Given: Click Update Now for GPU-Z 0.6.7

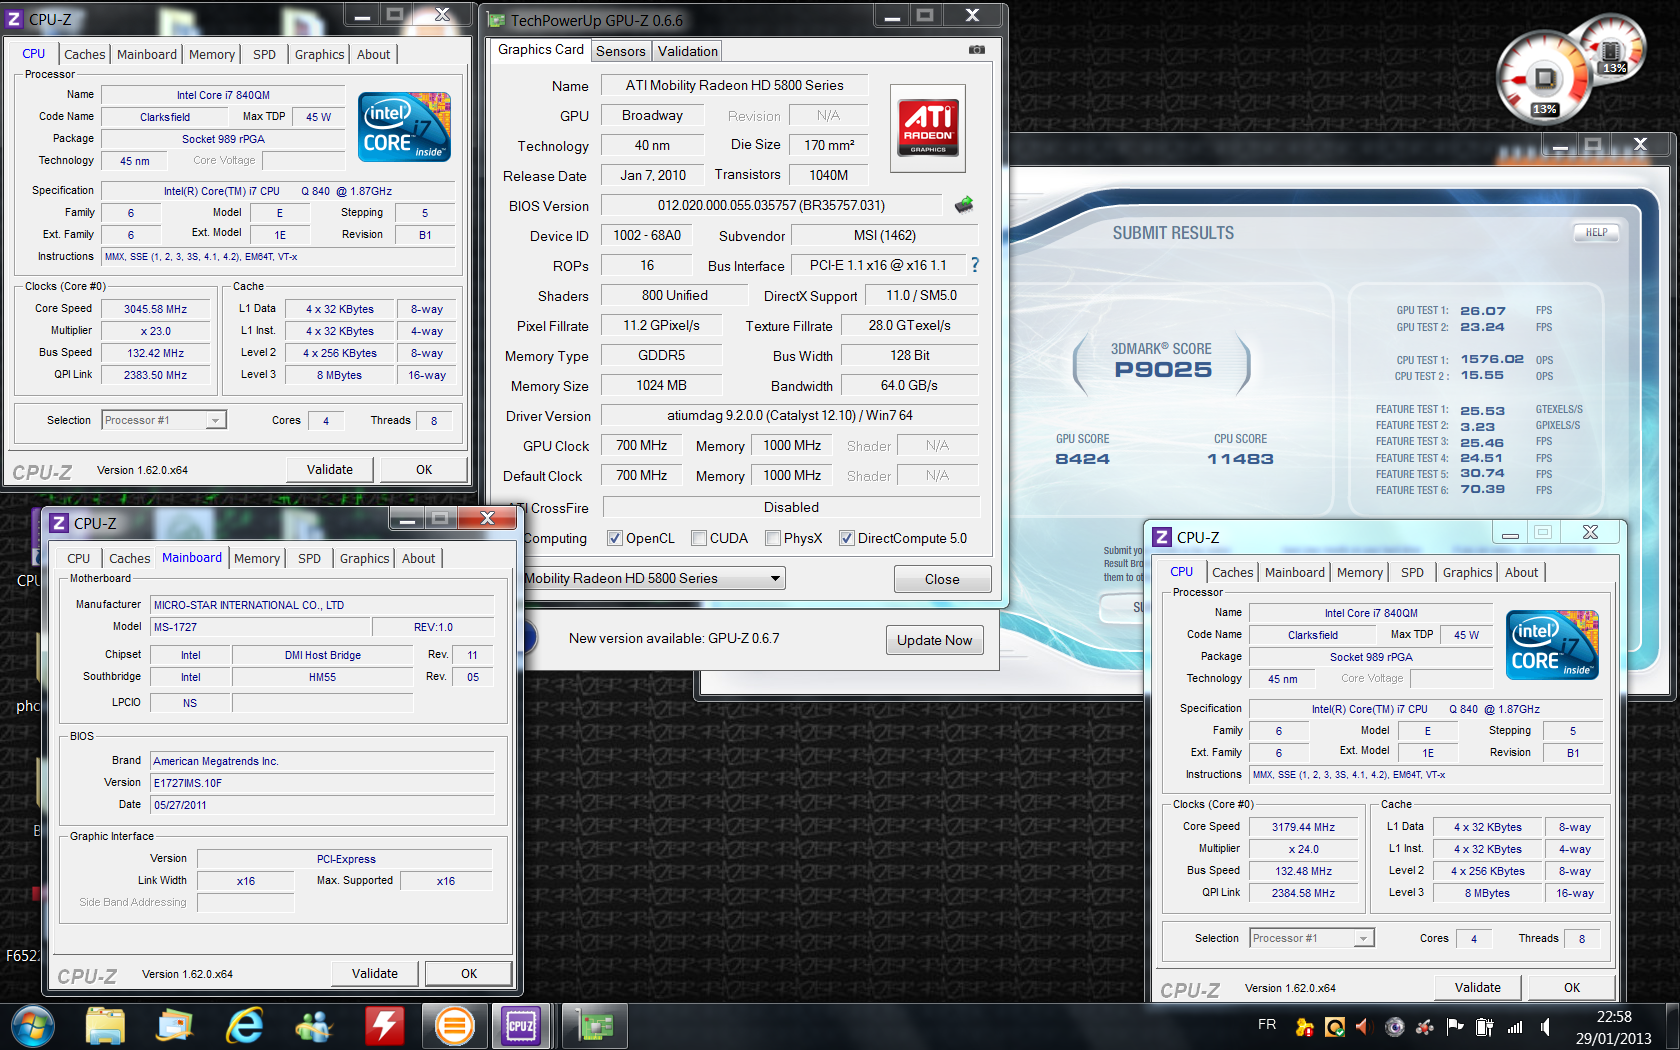Looking at the screenshot, I should click(x=934, y=640).
